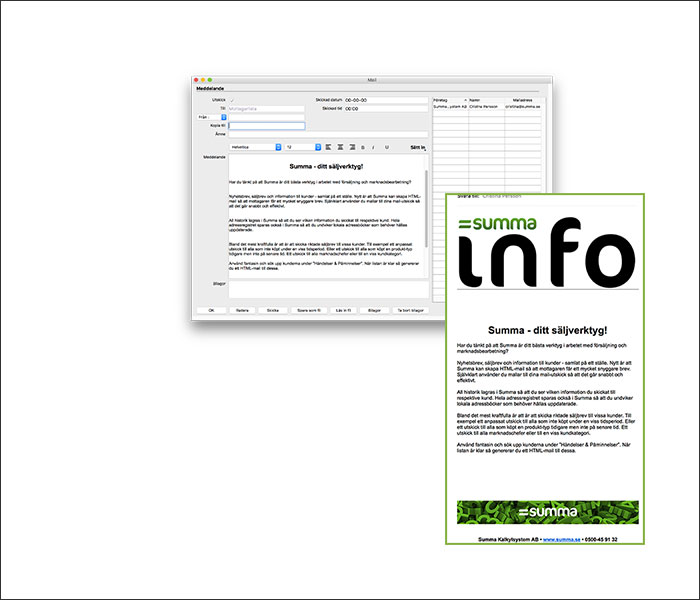This screenshot has height=600, width=700.
Task: Click the Skicka button
Action: pos(273,310)
